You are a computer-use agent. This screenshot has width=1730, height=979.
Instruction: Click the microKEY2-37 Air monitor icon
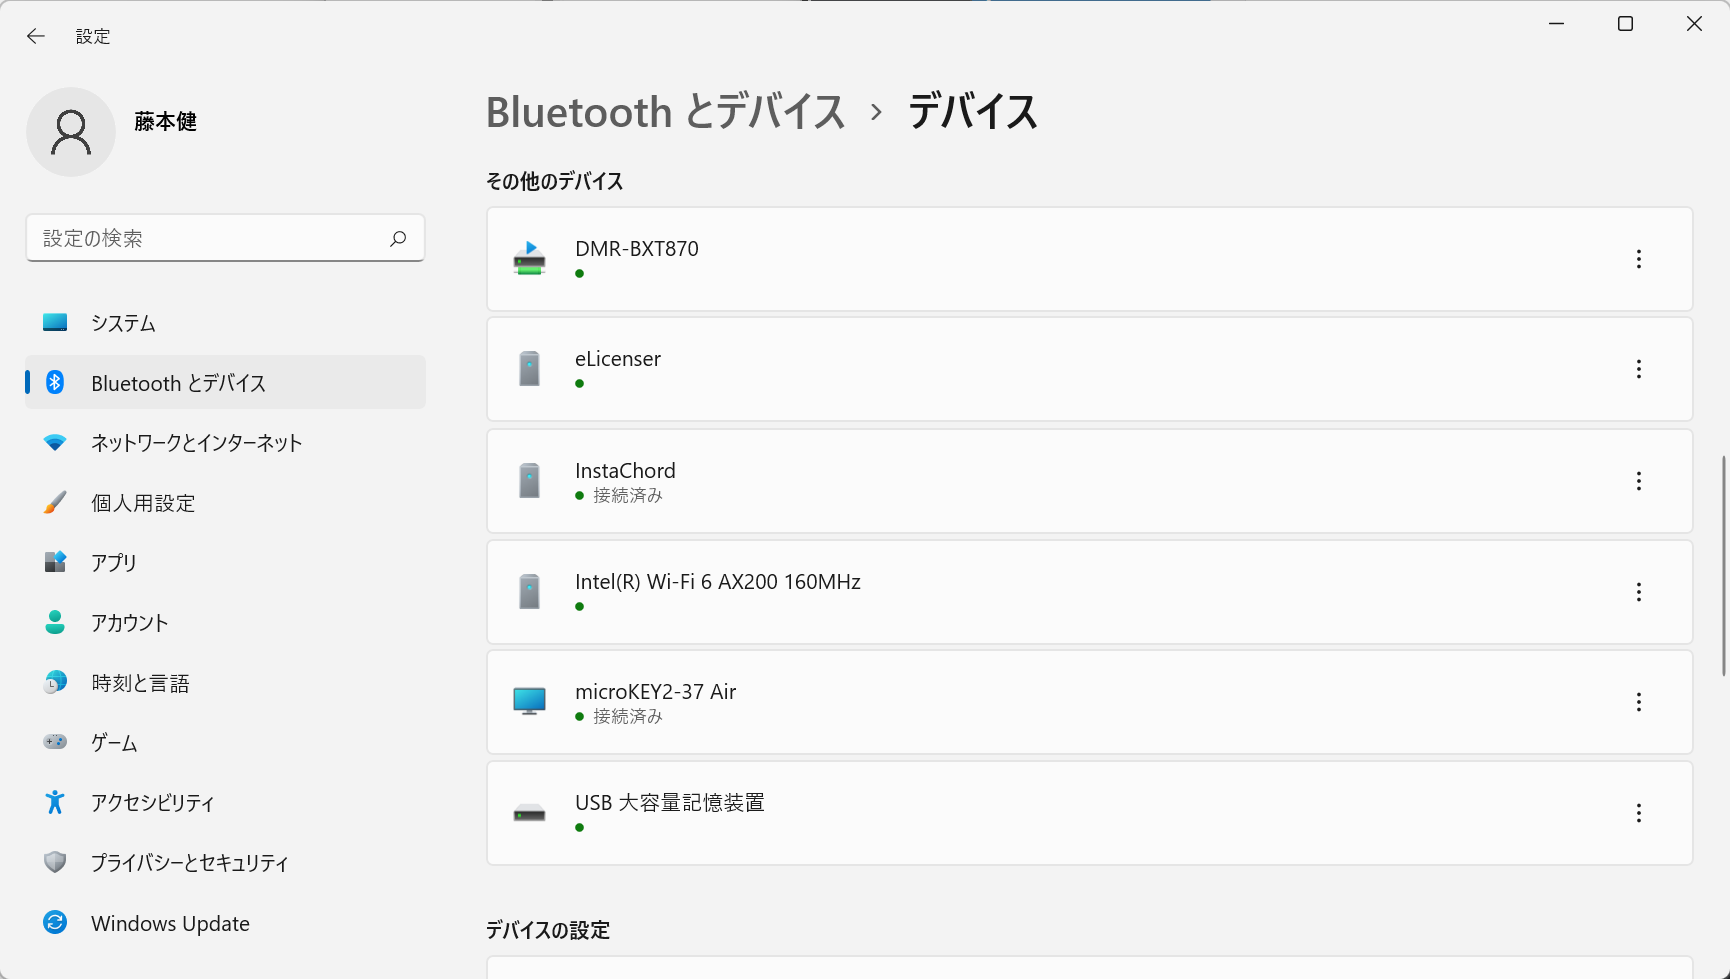[529, 701]
